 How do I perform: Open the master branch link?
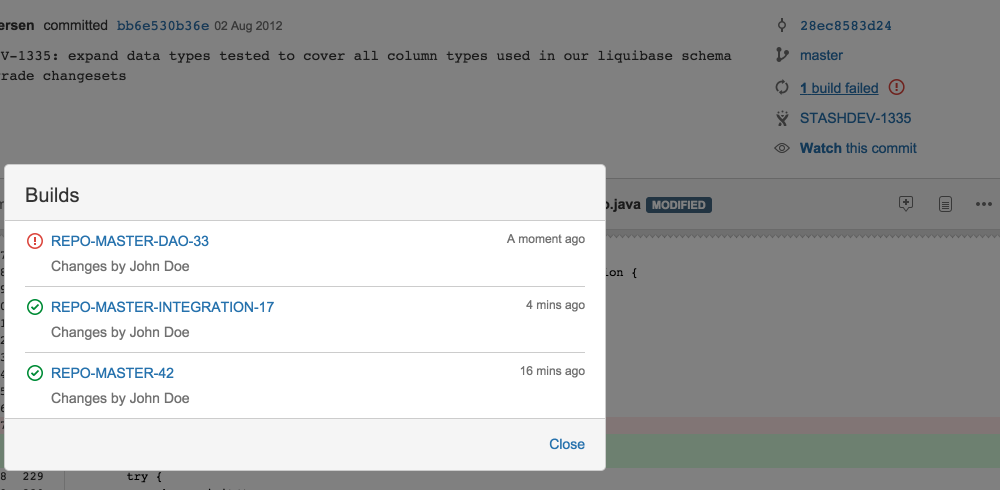(x=821, y=56)
